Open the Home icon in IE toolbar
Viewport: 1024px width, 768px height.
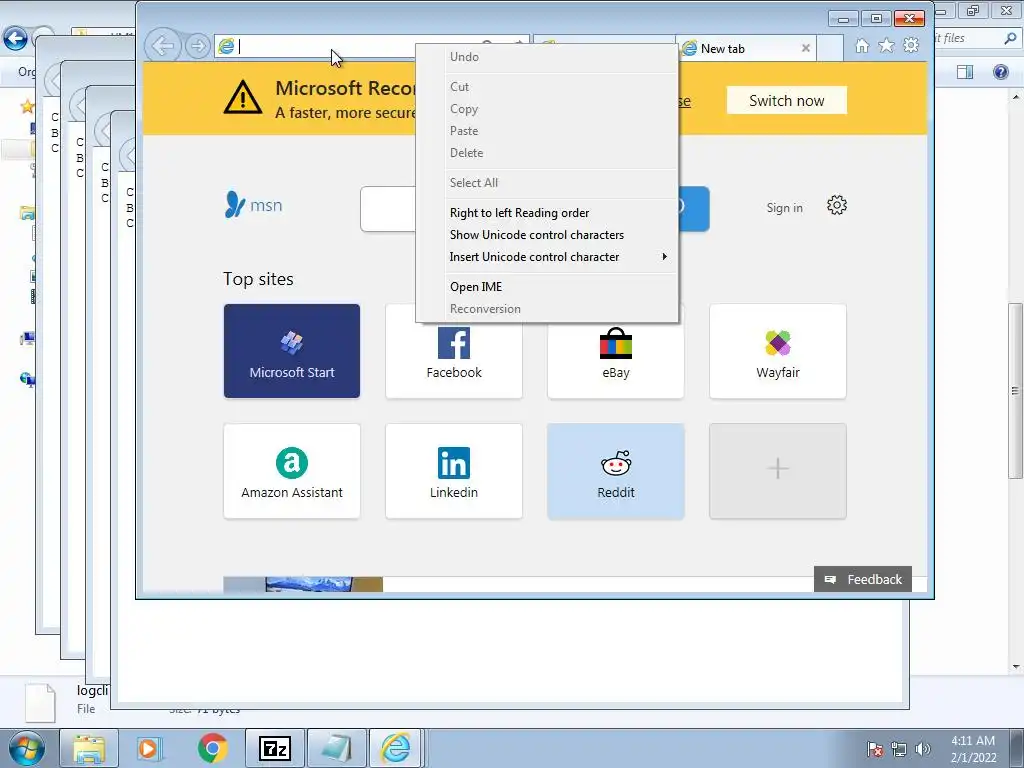862,45
